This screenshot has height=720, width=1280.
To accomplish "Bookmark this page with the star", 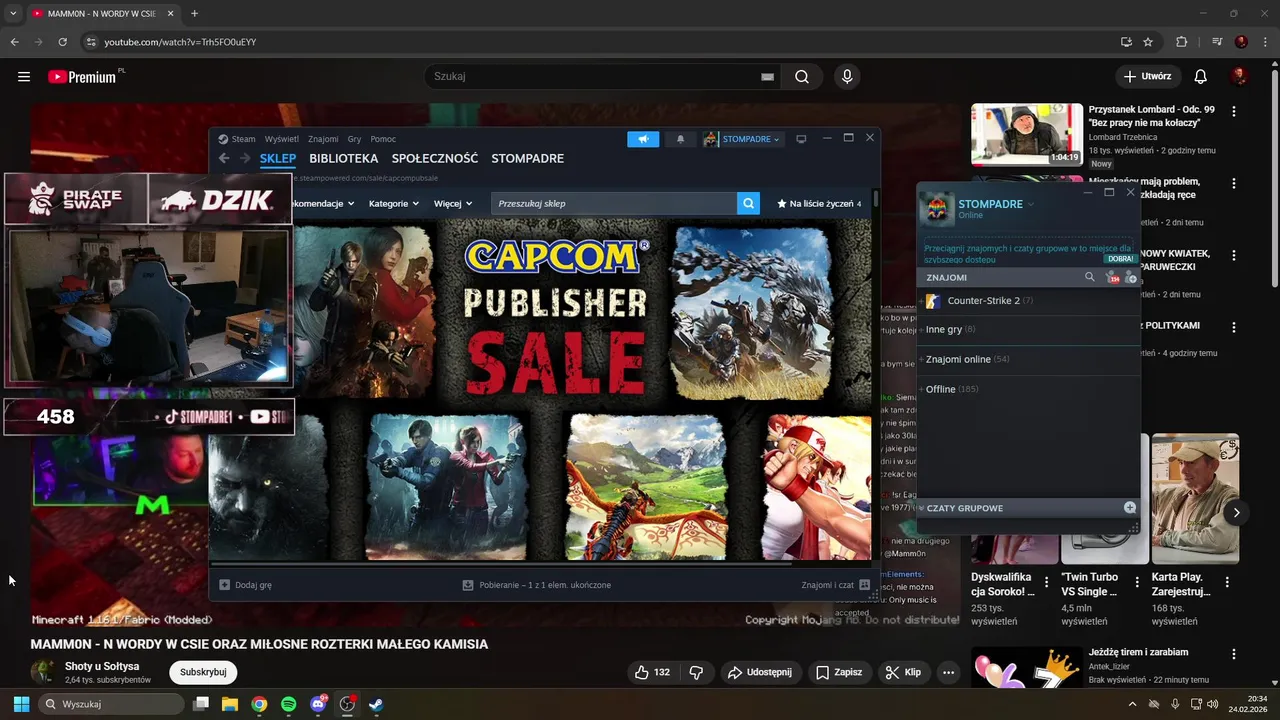I will coord(1148,42).
